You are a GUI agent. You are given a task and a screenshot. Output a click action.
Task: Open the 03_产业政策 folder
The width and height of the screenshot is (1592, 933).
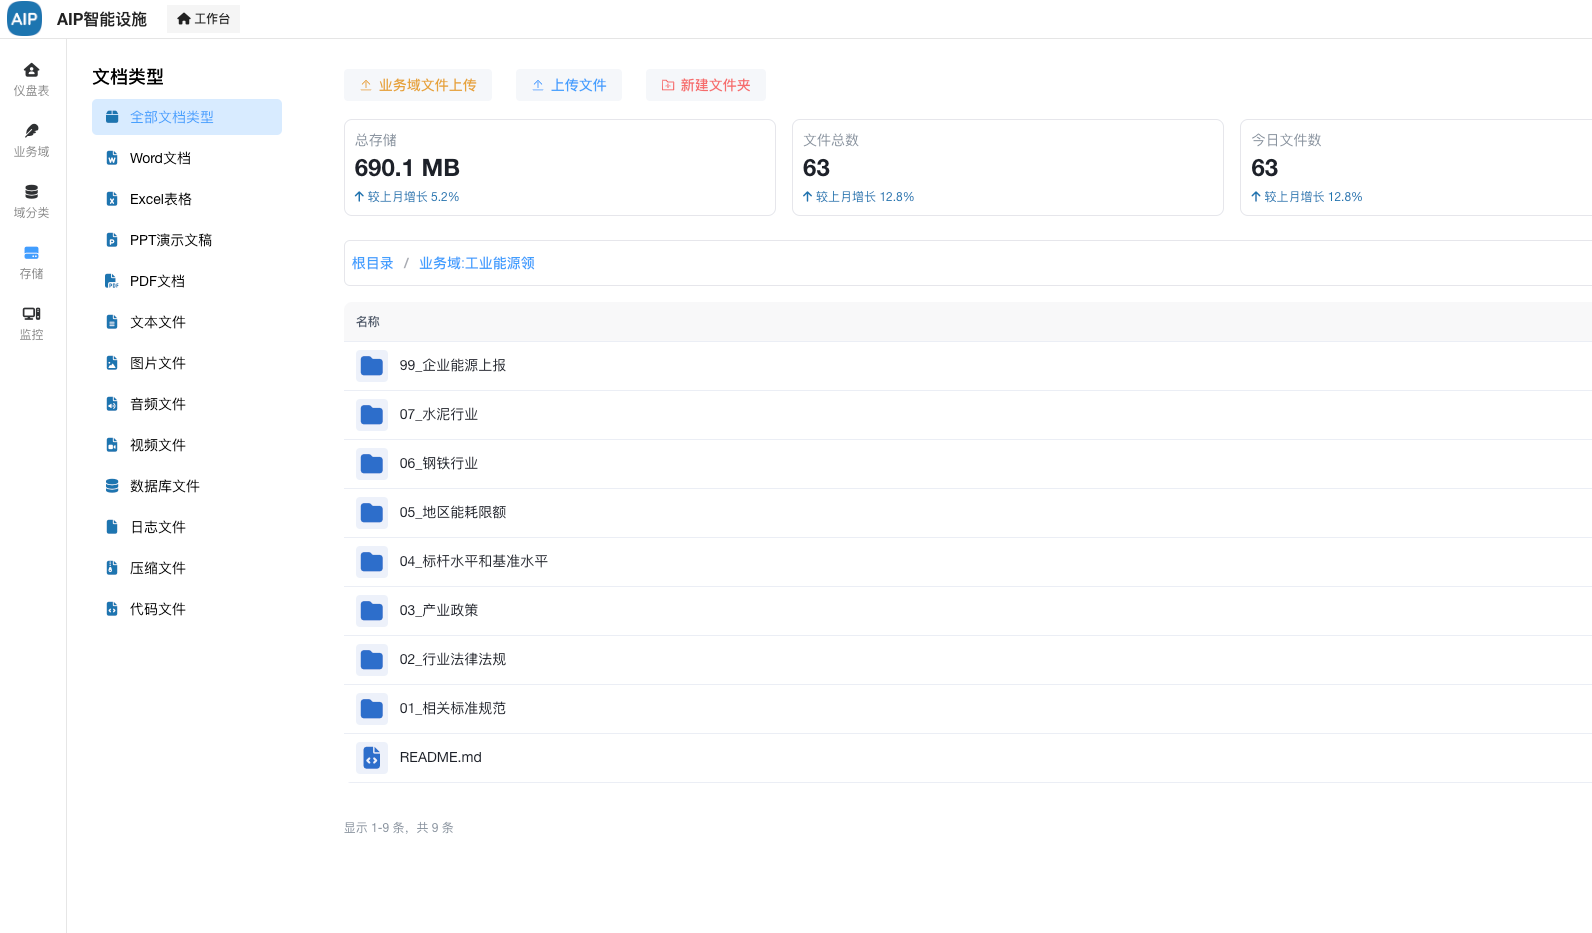pos(438,611)
